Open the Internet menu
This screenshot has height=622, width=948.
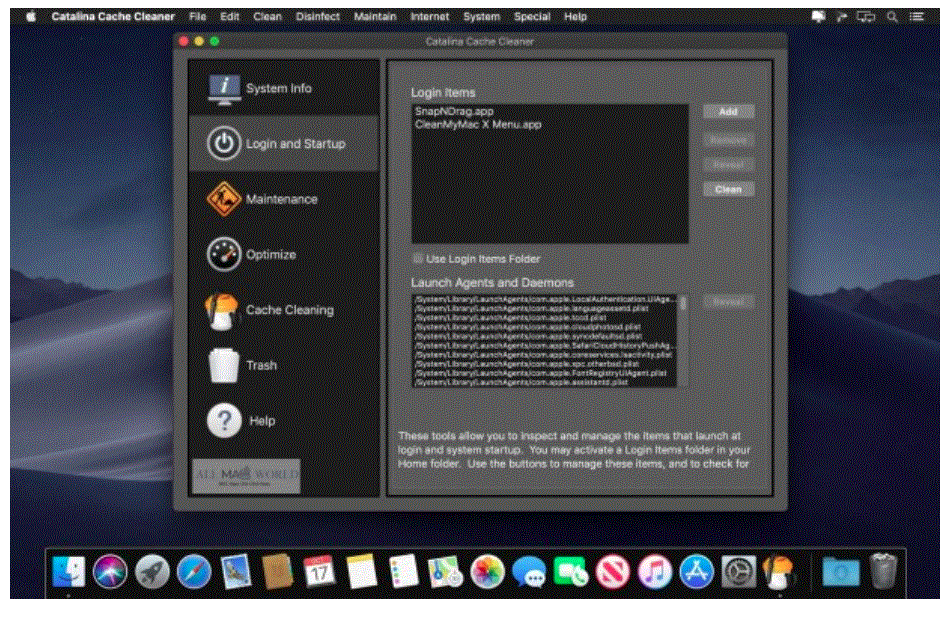[x=429, y=16]
